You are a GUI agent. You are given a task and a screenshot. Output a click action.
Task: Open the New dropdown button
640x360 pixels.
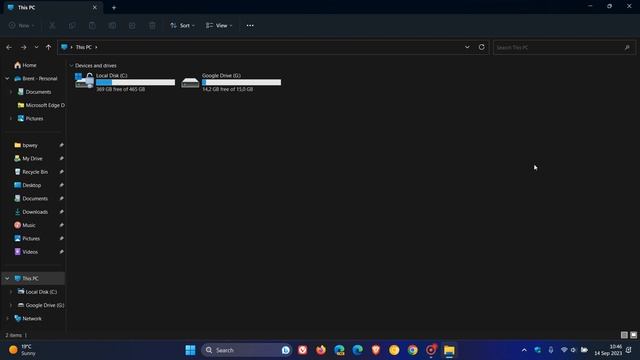click(x=22, y=26)
